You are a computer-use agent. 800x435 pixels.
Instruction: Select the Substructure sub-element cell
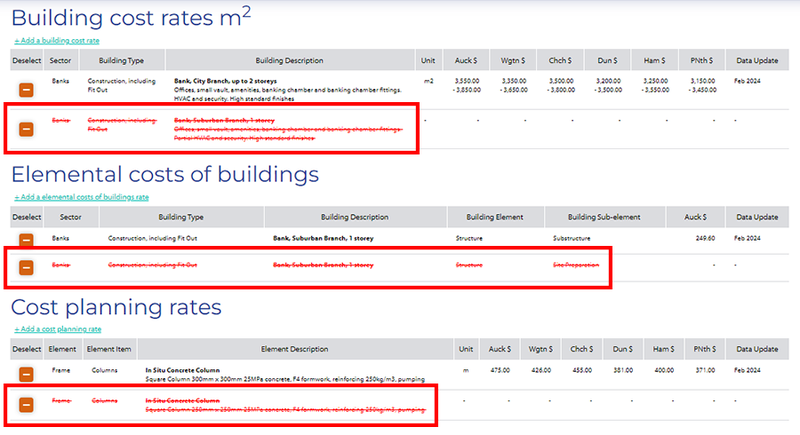574,239
